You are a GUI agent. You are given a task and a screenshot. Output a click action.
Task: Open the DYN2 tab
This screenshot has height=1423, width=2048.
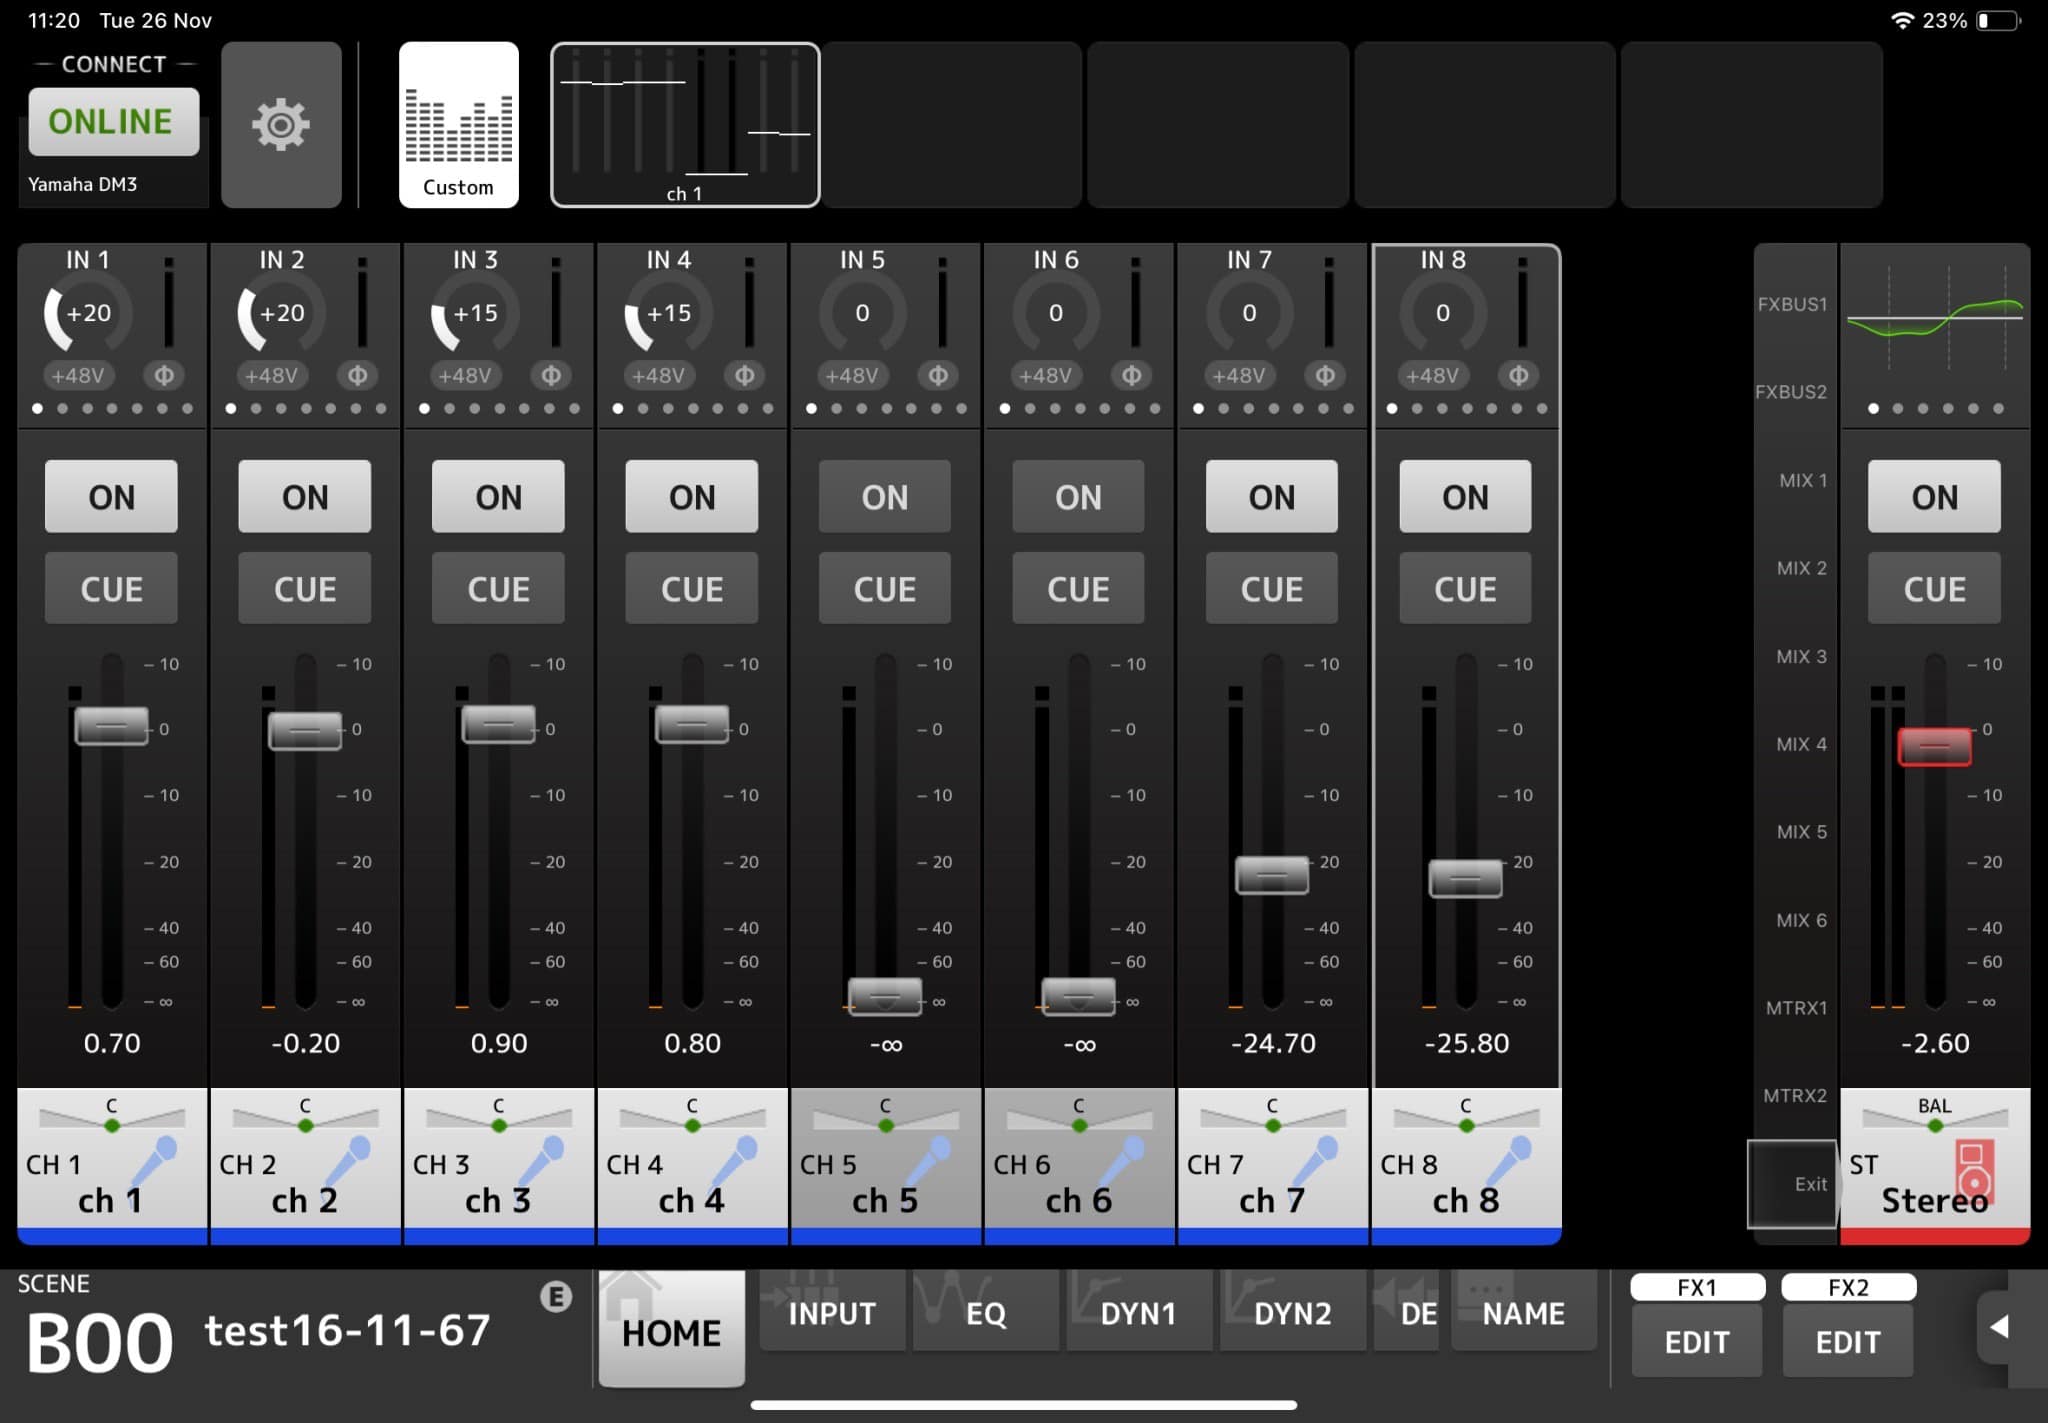(x=1292, y=1312)
